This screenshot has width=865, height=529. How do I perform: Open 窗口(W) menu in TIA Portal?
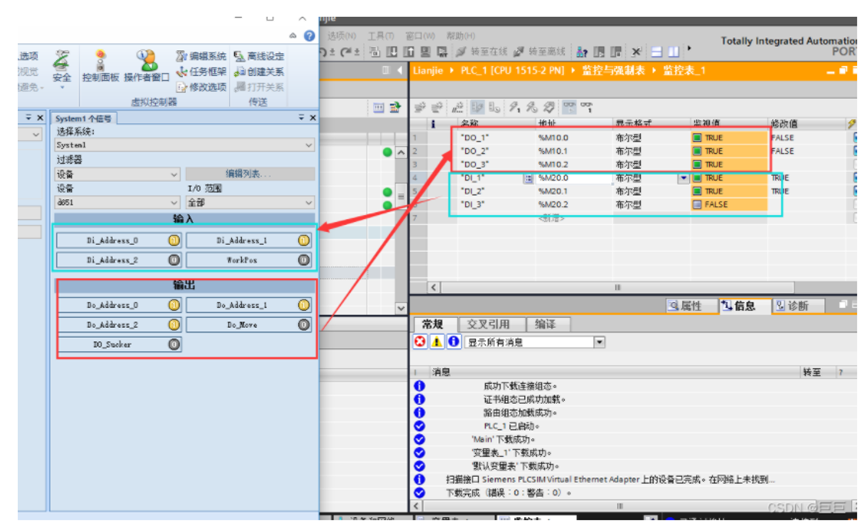tap(420, 36)
